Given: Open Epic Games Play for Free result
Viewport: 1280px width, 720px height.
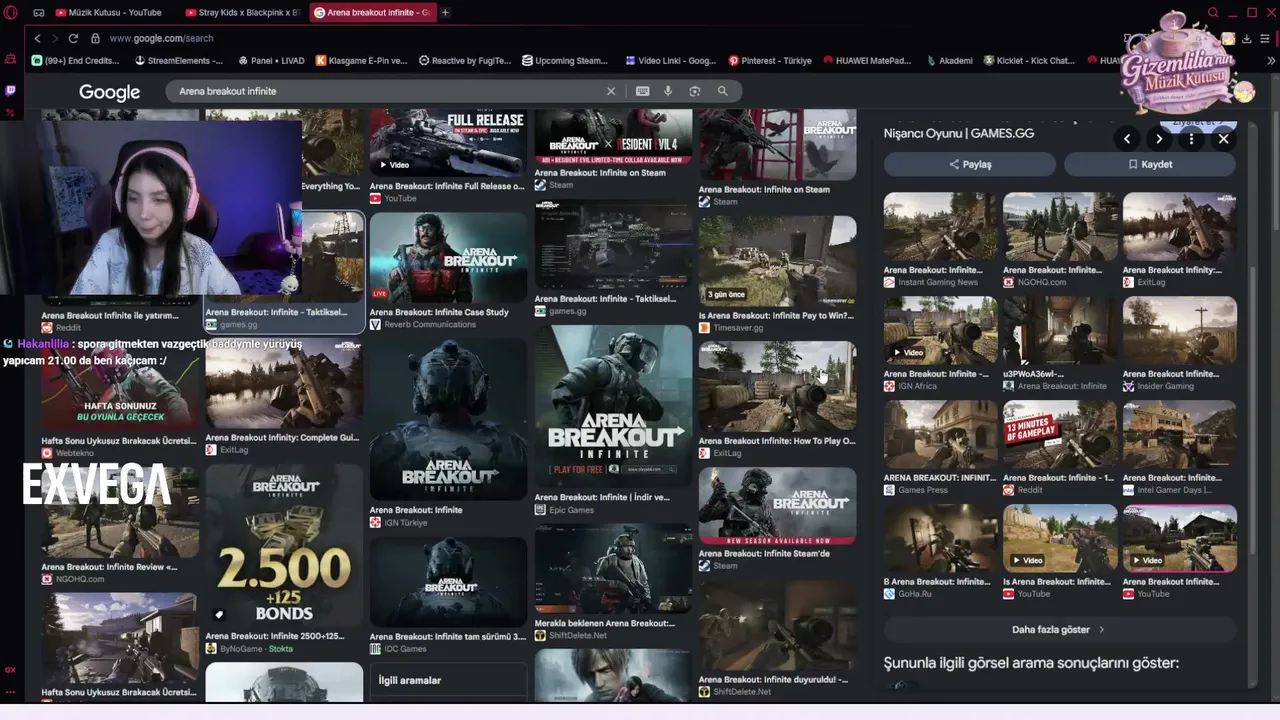Looking at the screenshot, I should click(x=613, y=406).
